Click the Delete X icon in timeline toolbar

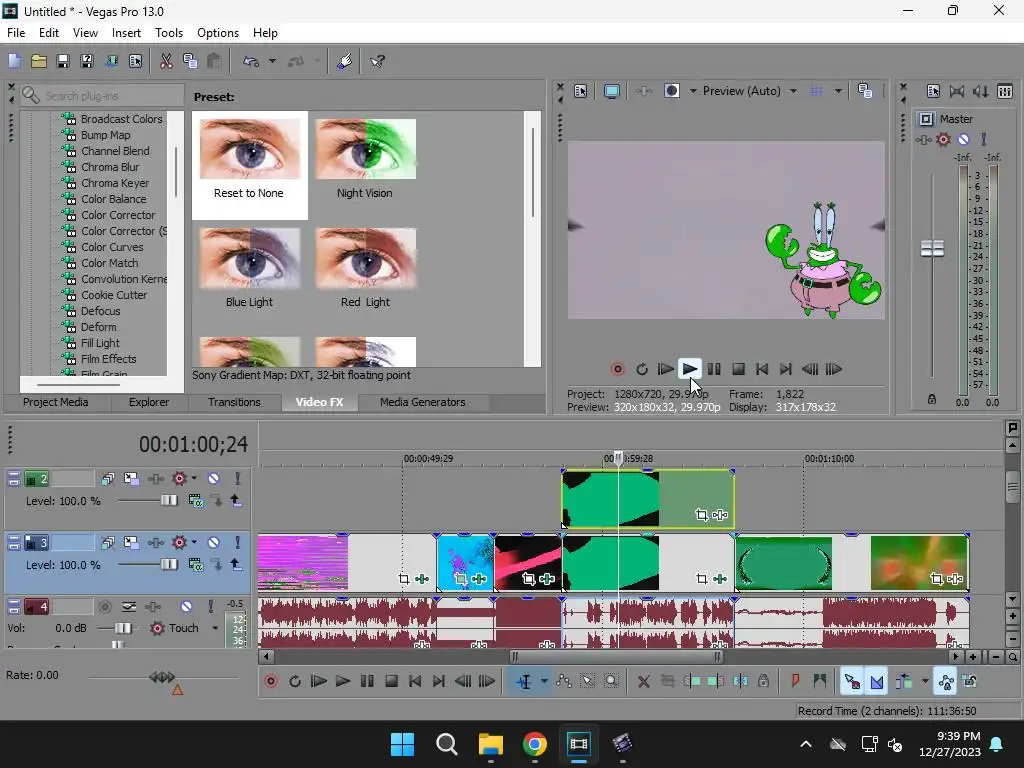pos(643,681)
